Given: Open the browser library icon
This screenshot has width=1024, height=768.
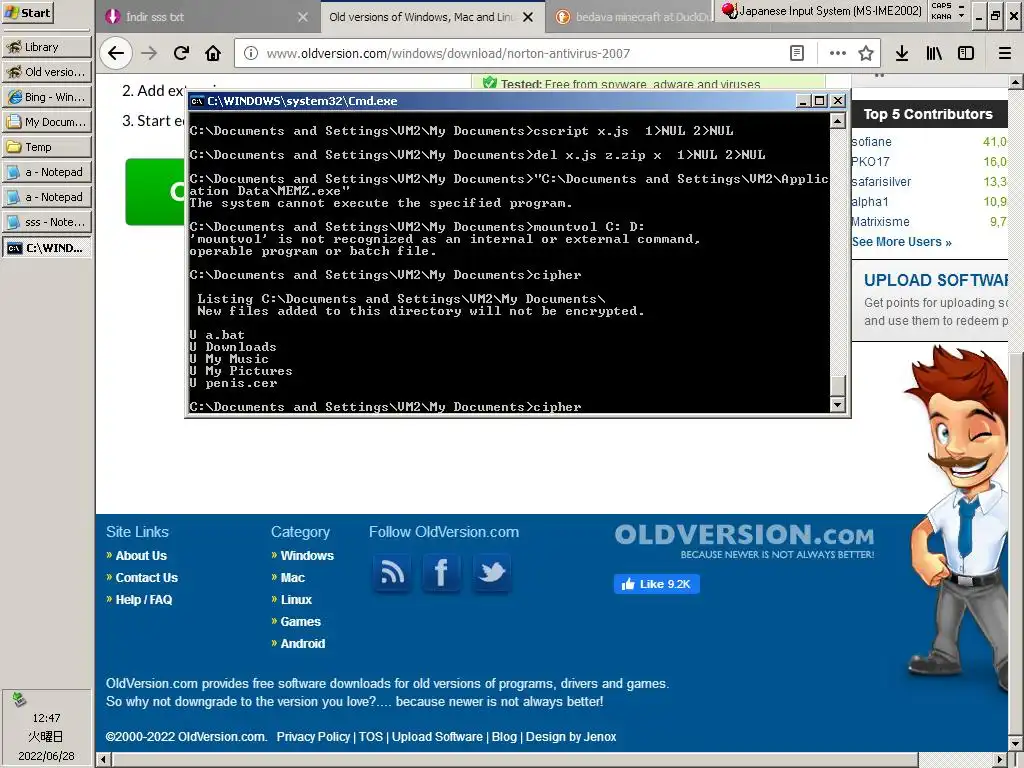Looking at the screenshot, I should (x=934, y=54).
